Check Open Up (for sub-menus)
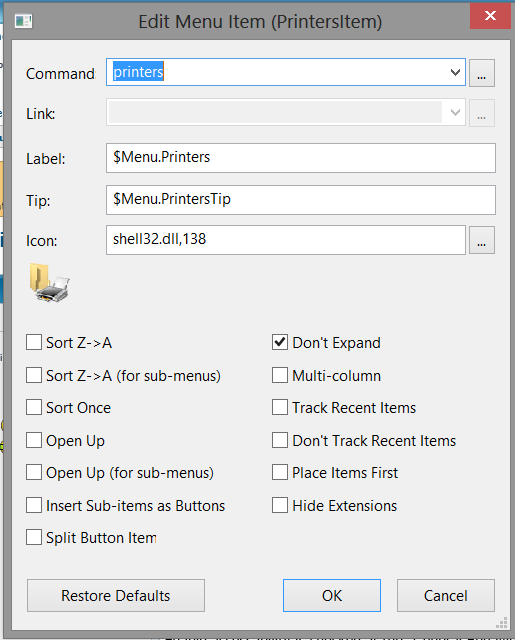Screen dimensions: 515x640 pos(34,472)
